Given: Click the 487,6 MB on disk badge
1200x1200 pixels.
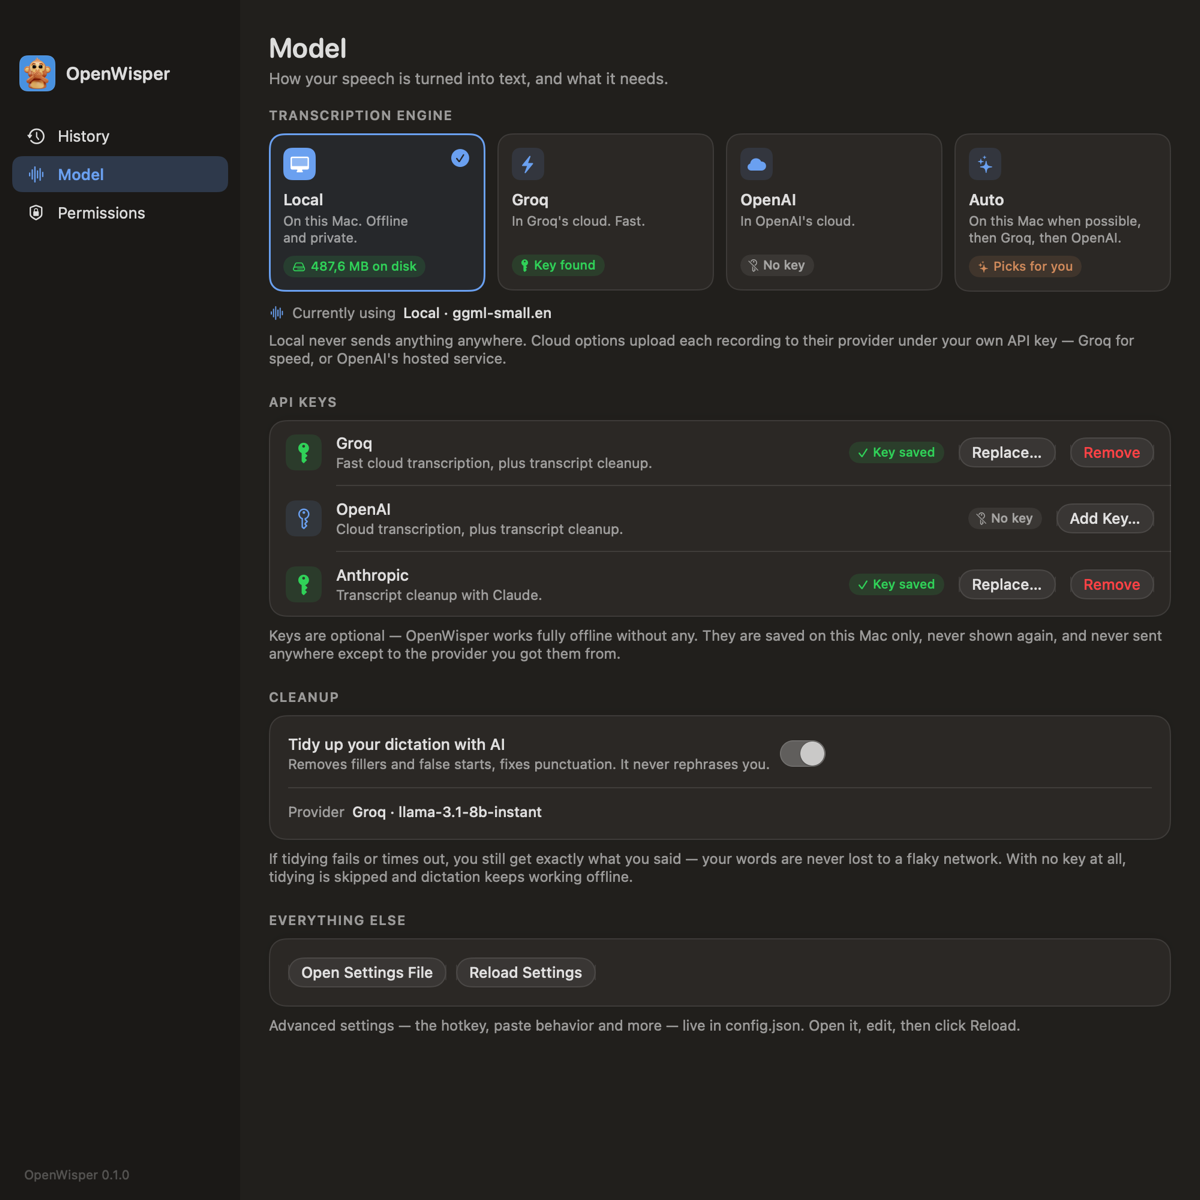Looking at the screenshot, I should (x=355, y=266).
